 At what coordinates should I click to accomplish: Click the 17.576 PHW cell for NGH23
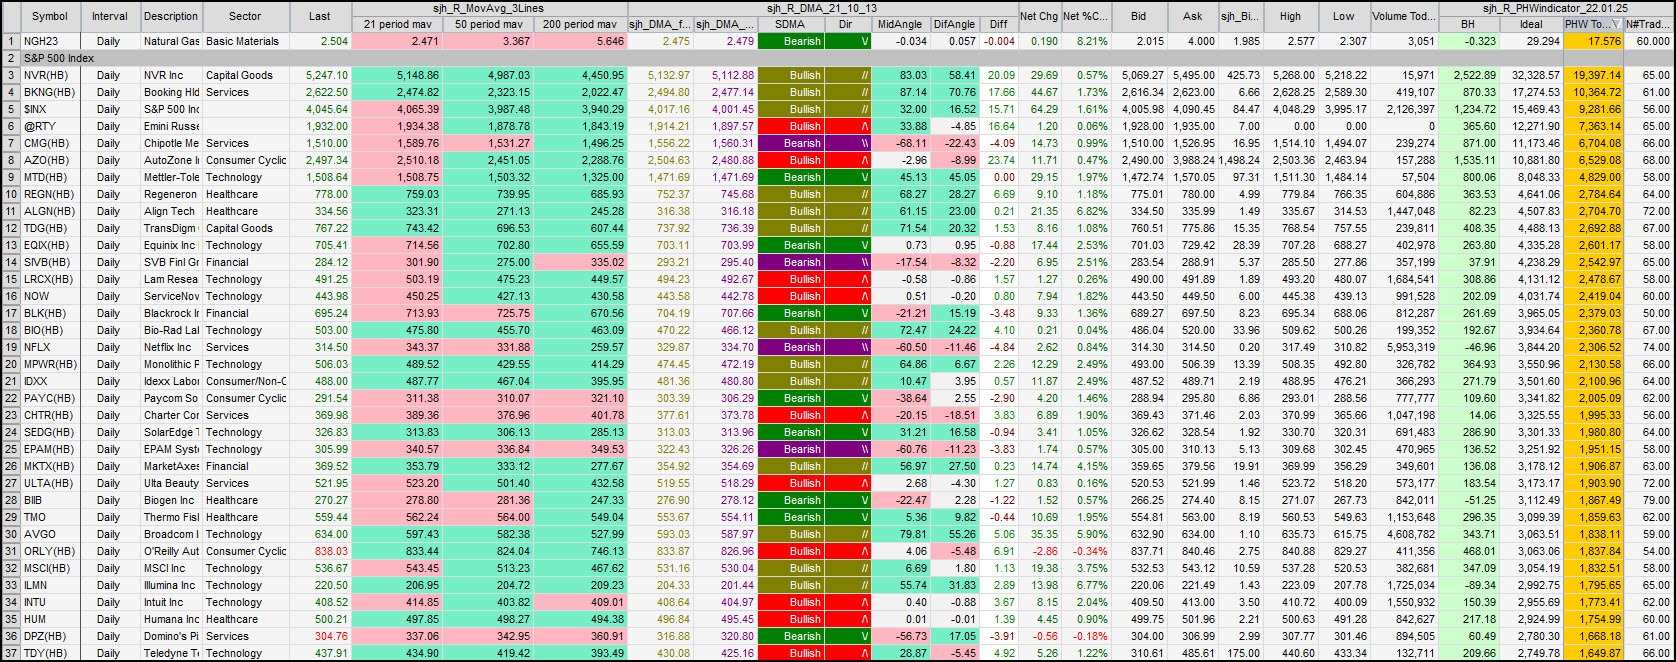(x=1594, y=41)
